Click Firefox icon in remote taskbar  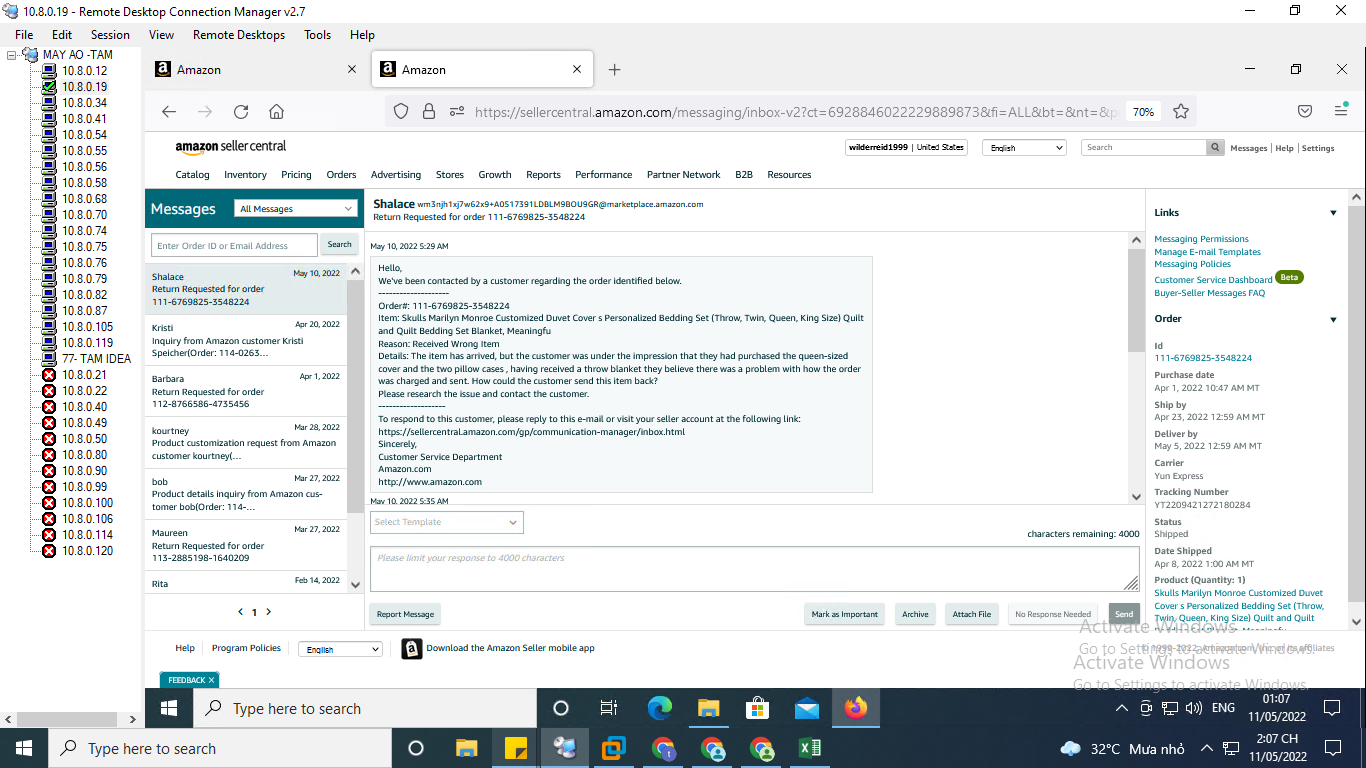click(856, 708)
